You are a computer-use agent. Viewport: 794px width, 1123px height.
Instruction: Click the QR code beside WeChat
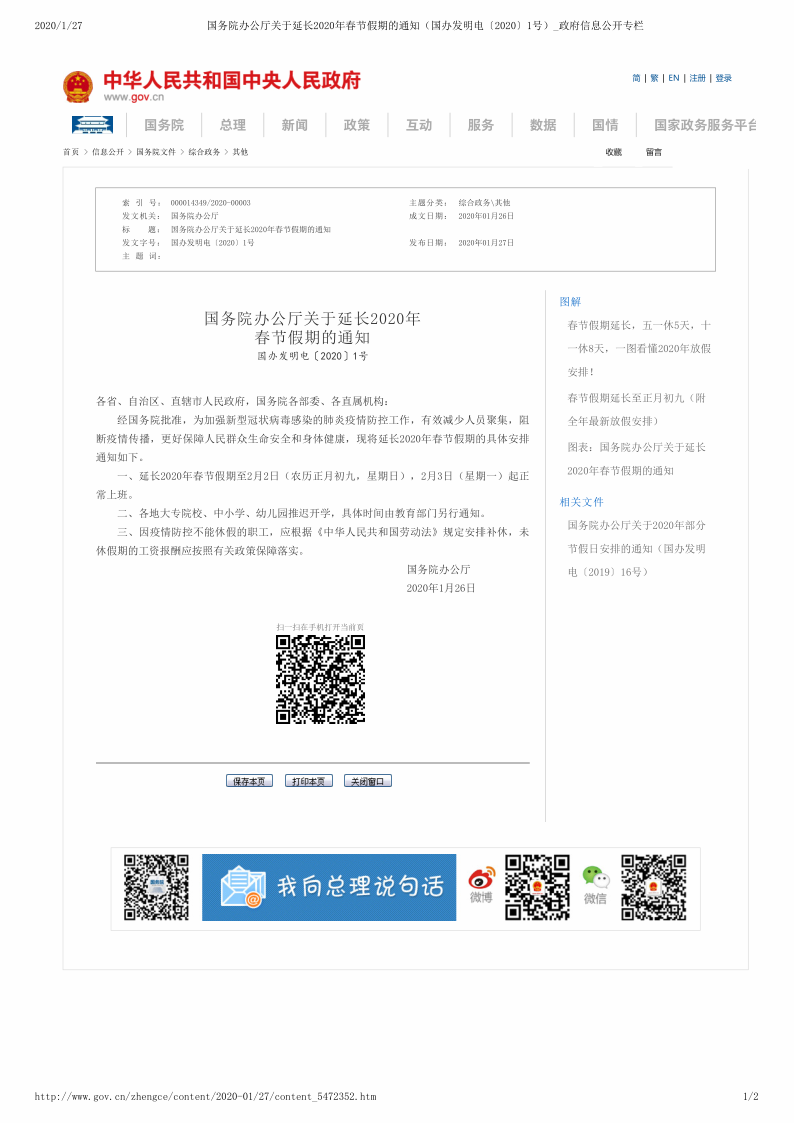(x=653, y=887)
